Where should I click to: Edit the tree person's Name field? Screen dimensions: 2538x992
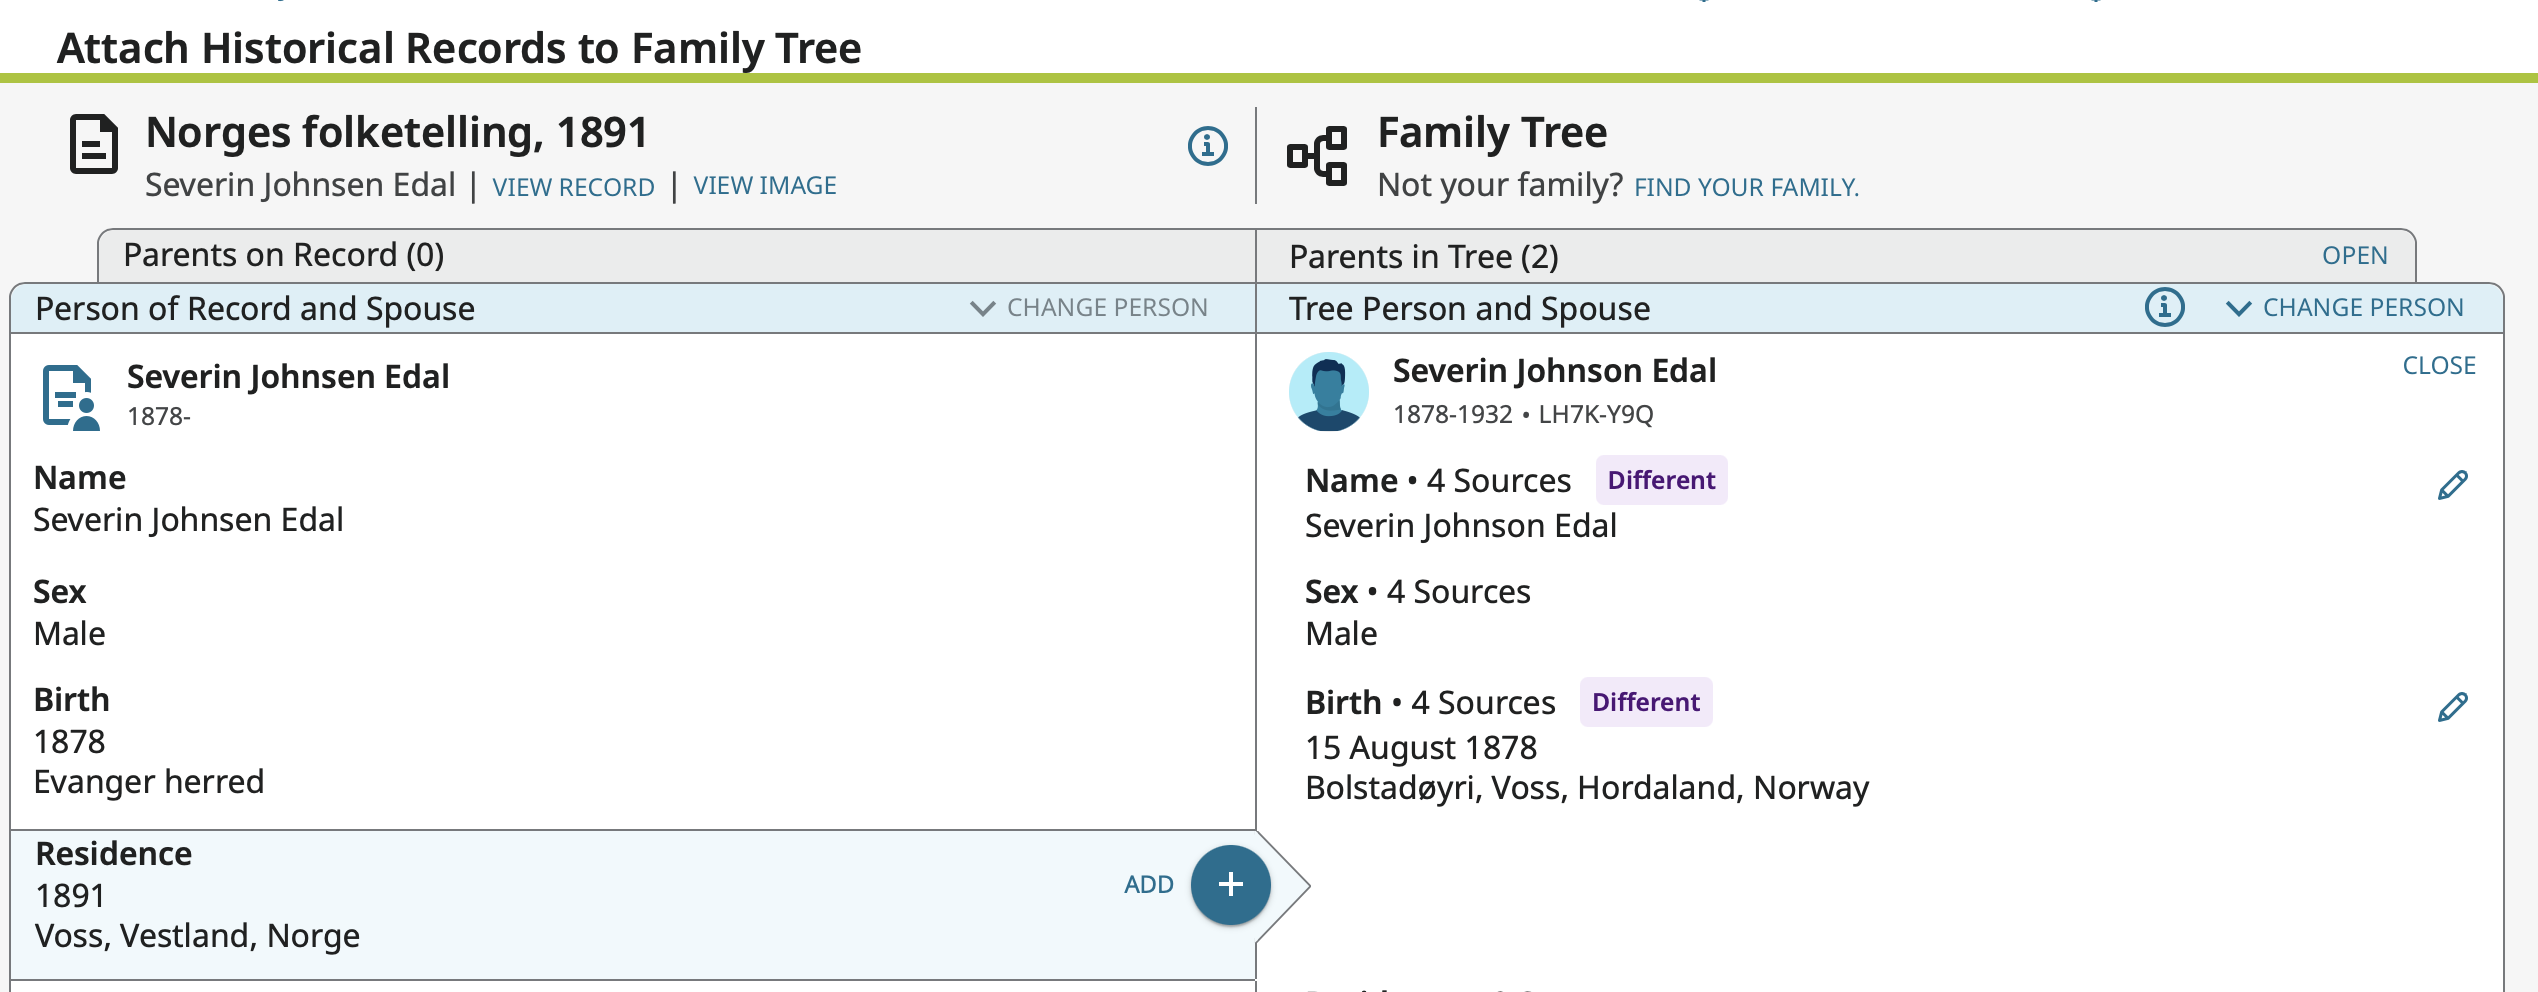[x=2452, y=485]
